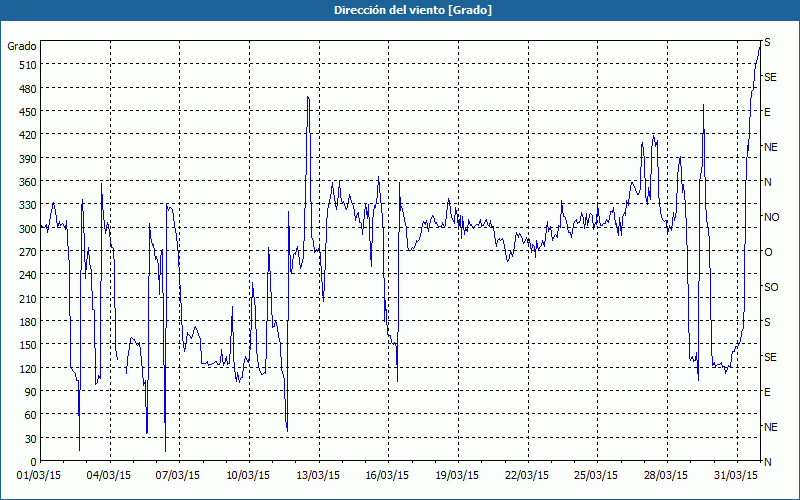Pick the 240 tick label
This screenshot has width=800, height=500.
28,276
